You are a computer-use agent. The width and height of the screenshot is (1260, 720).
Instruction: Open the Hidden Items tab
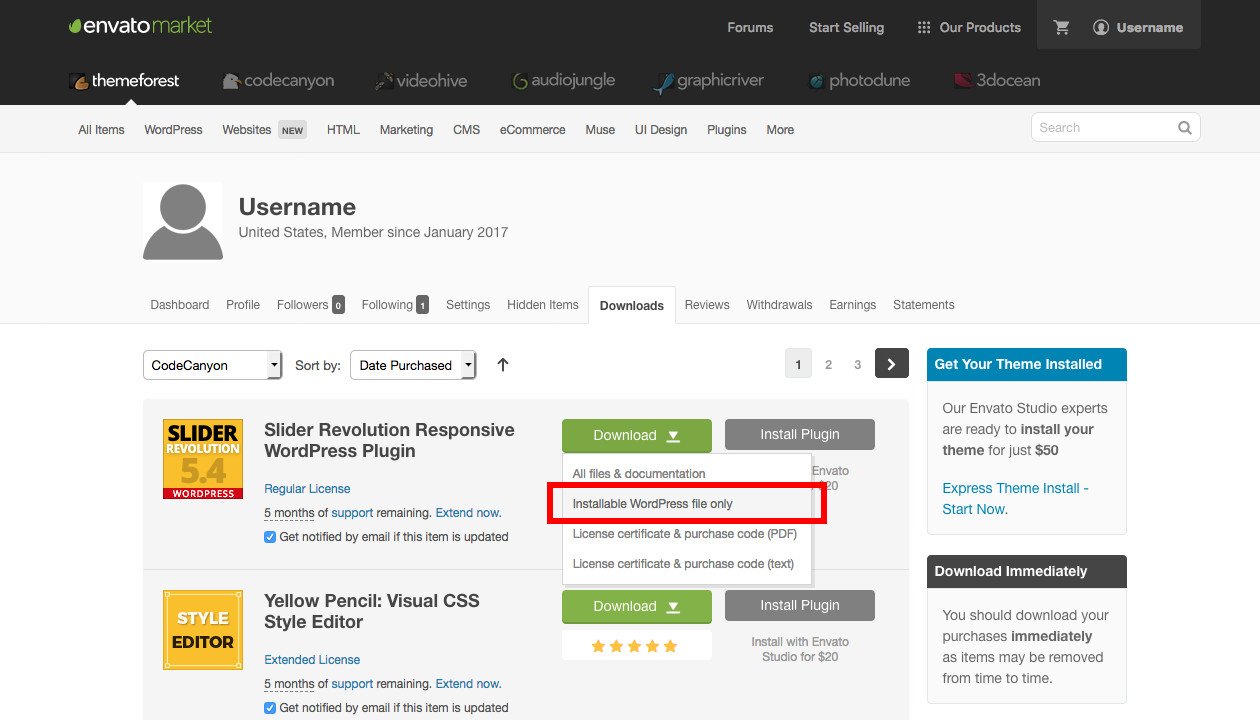543,305
